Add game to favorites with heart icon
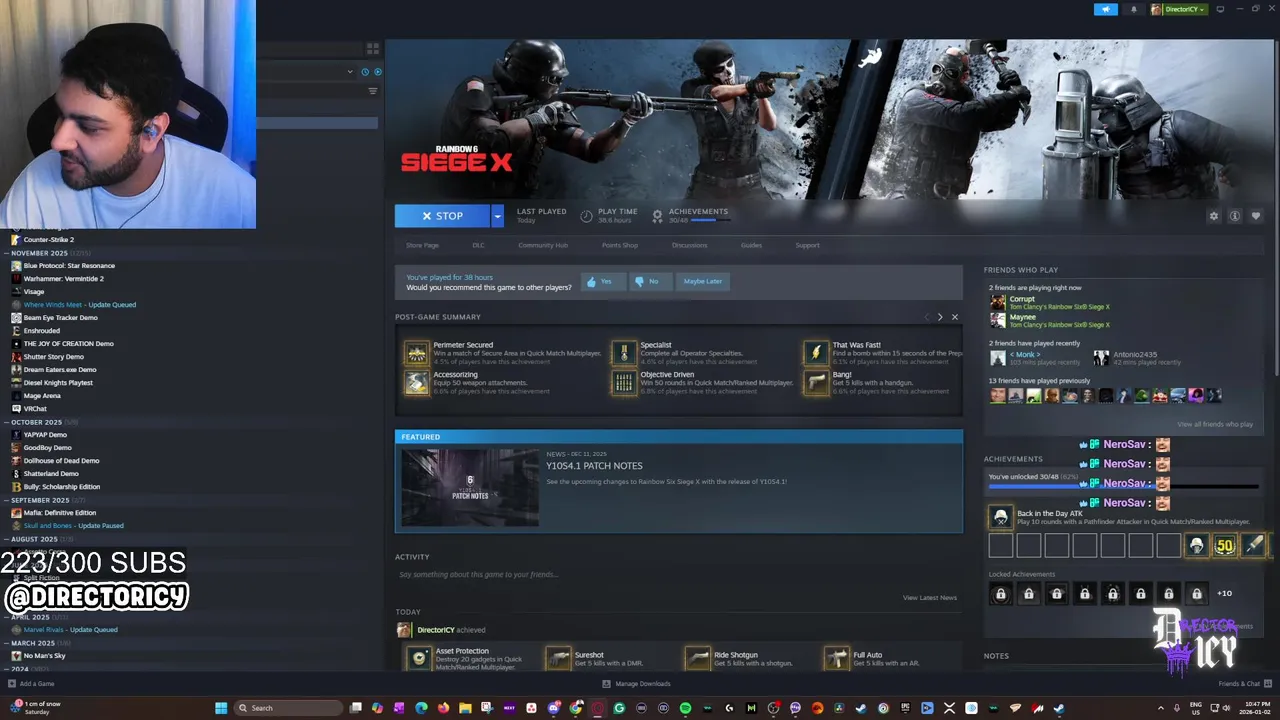Screen dimensions: 1280x720 [1256, 216]
